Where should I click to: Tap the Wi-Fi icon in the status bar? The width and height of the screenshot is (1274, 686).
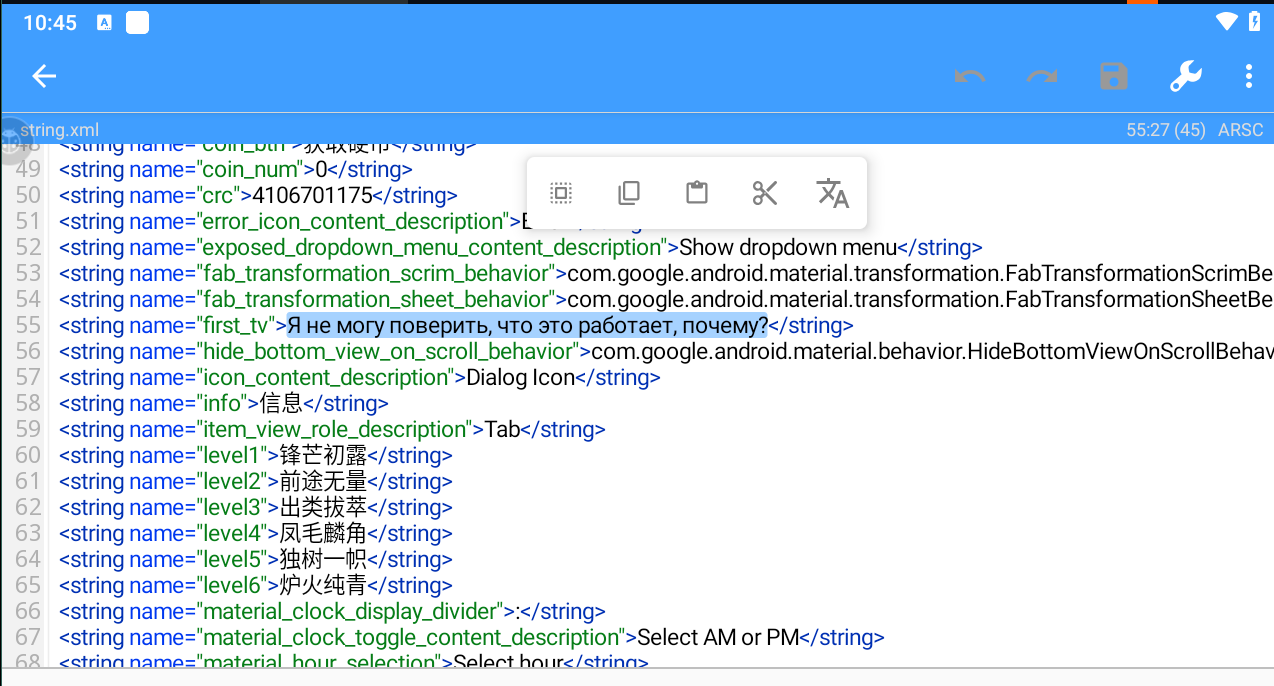pos(1226,21)
